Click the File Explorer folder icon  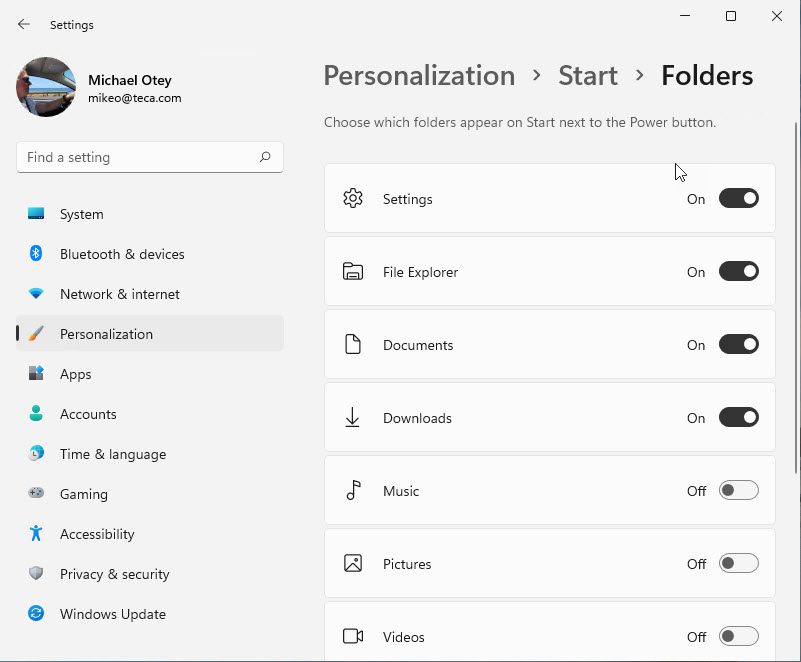point(353,271)
